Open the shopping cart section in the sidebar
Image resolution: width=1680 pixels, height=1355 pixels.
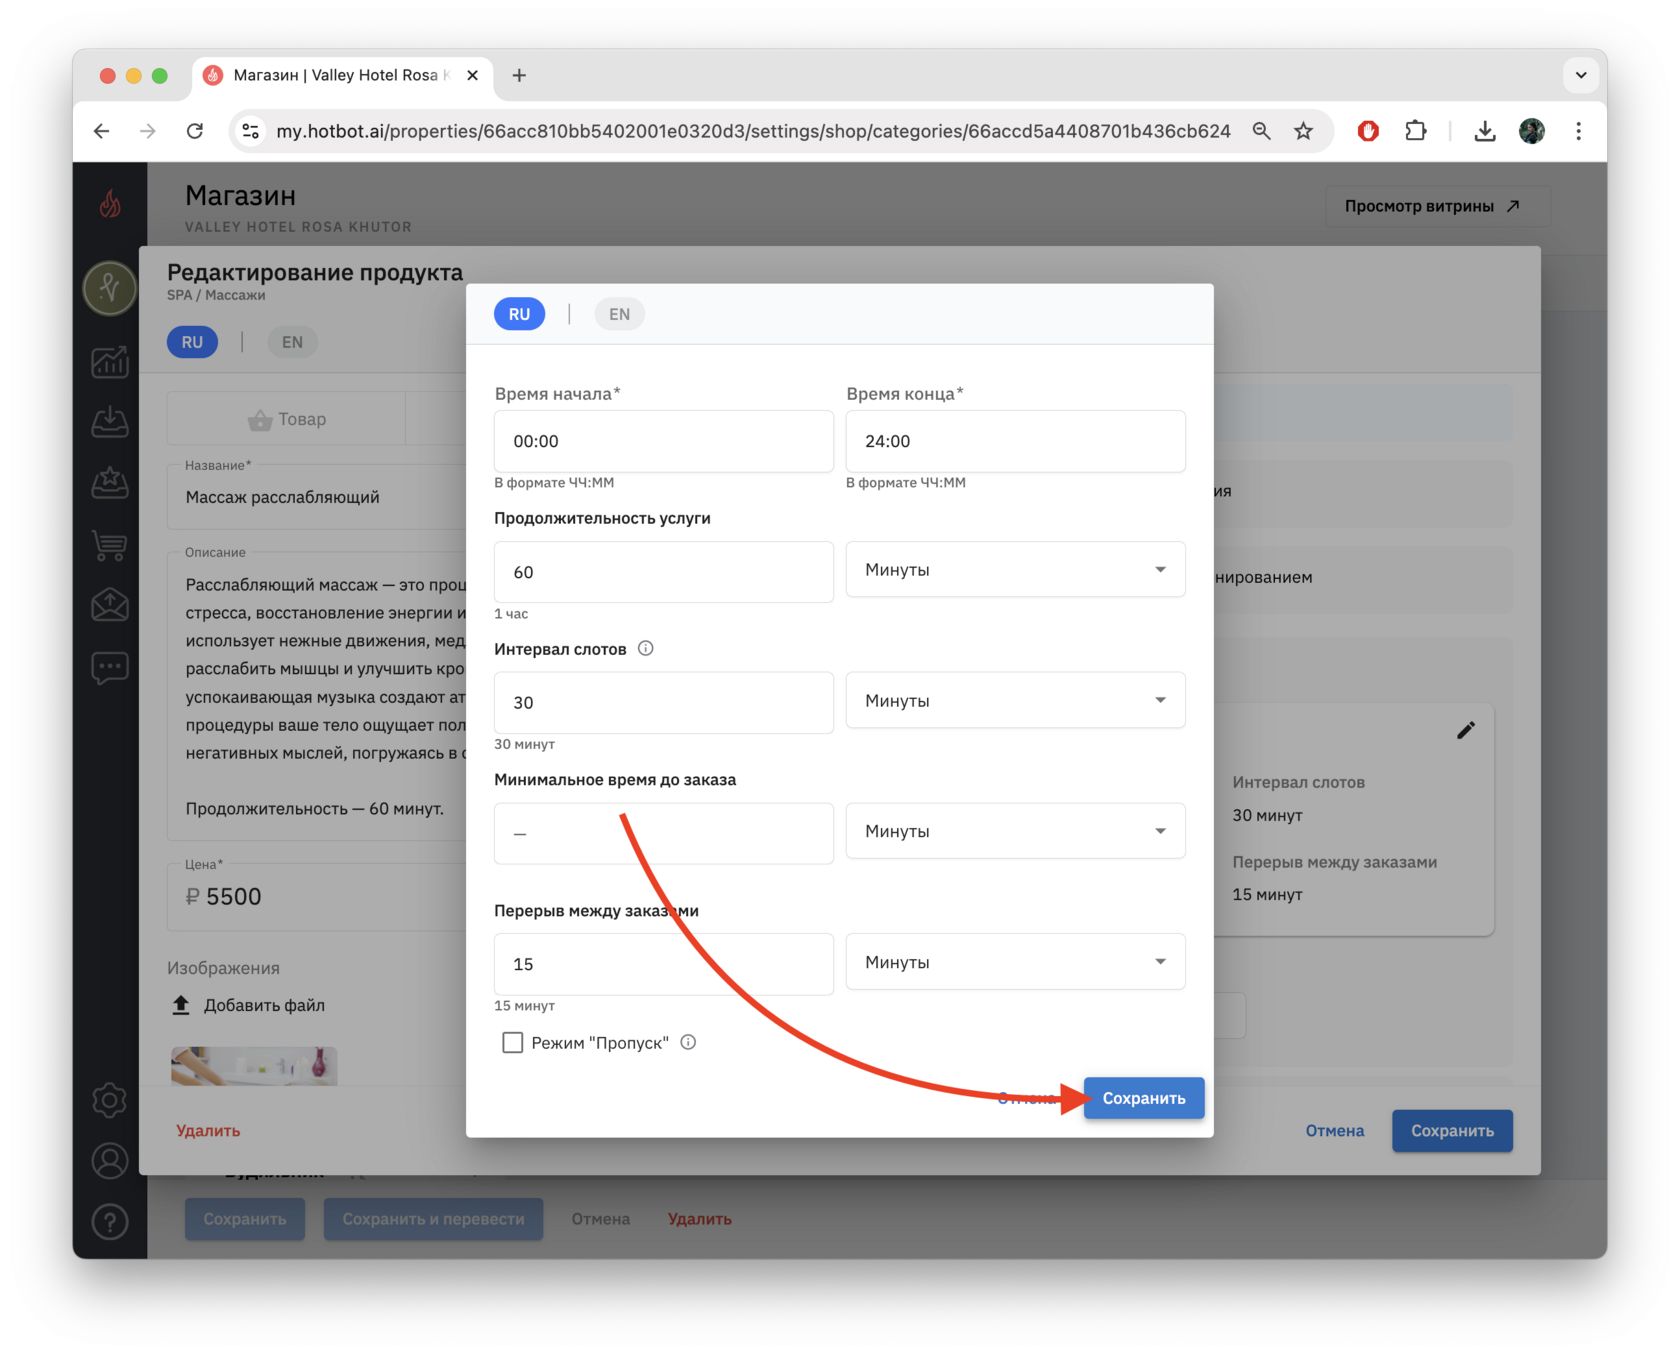pos(110,545)
